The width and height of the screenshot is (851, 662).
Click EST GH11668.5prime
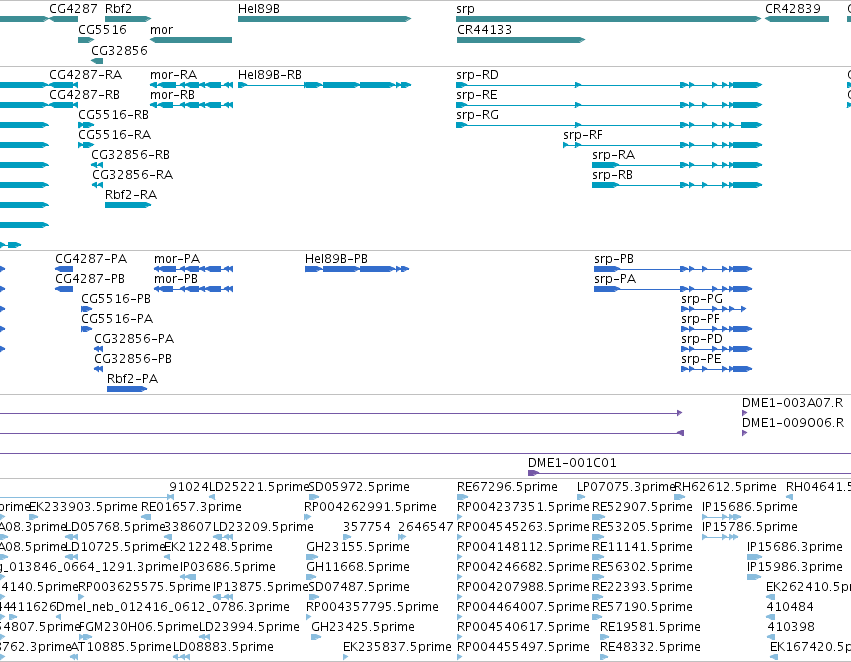coord(358,567)
